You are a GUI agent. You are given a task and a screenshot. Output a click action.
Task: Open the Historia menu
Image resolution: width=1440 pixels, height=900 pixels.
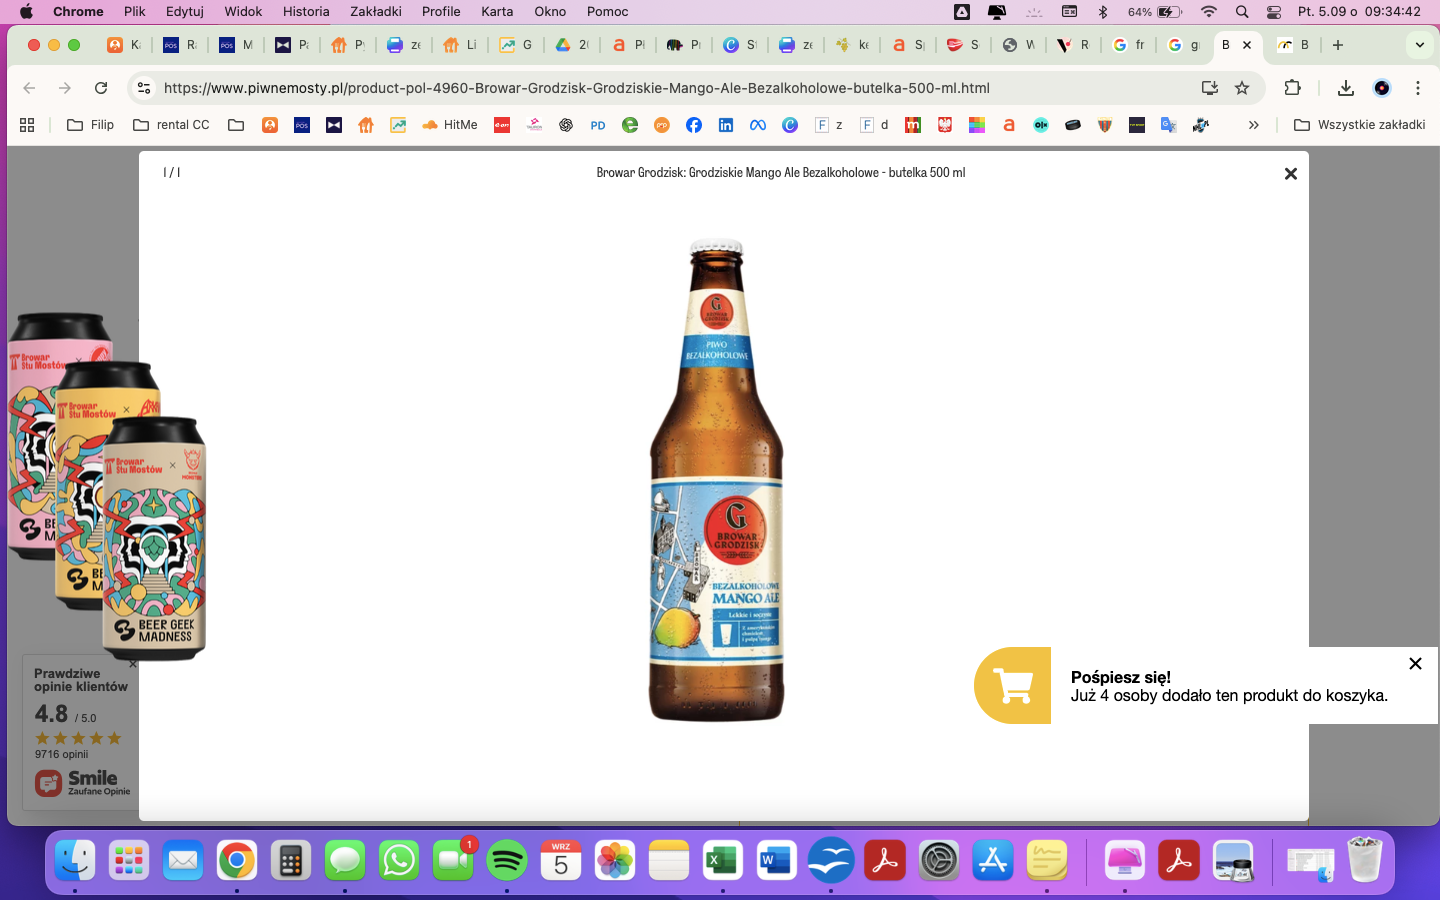pyautogui.click(x=305, y=11)
